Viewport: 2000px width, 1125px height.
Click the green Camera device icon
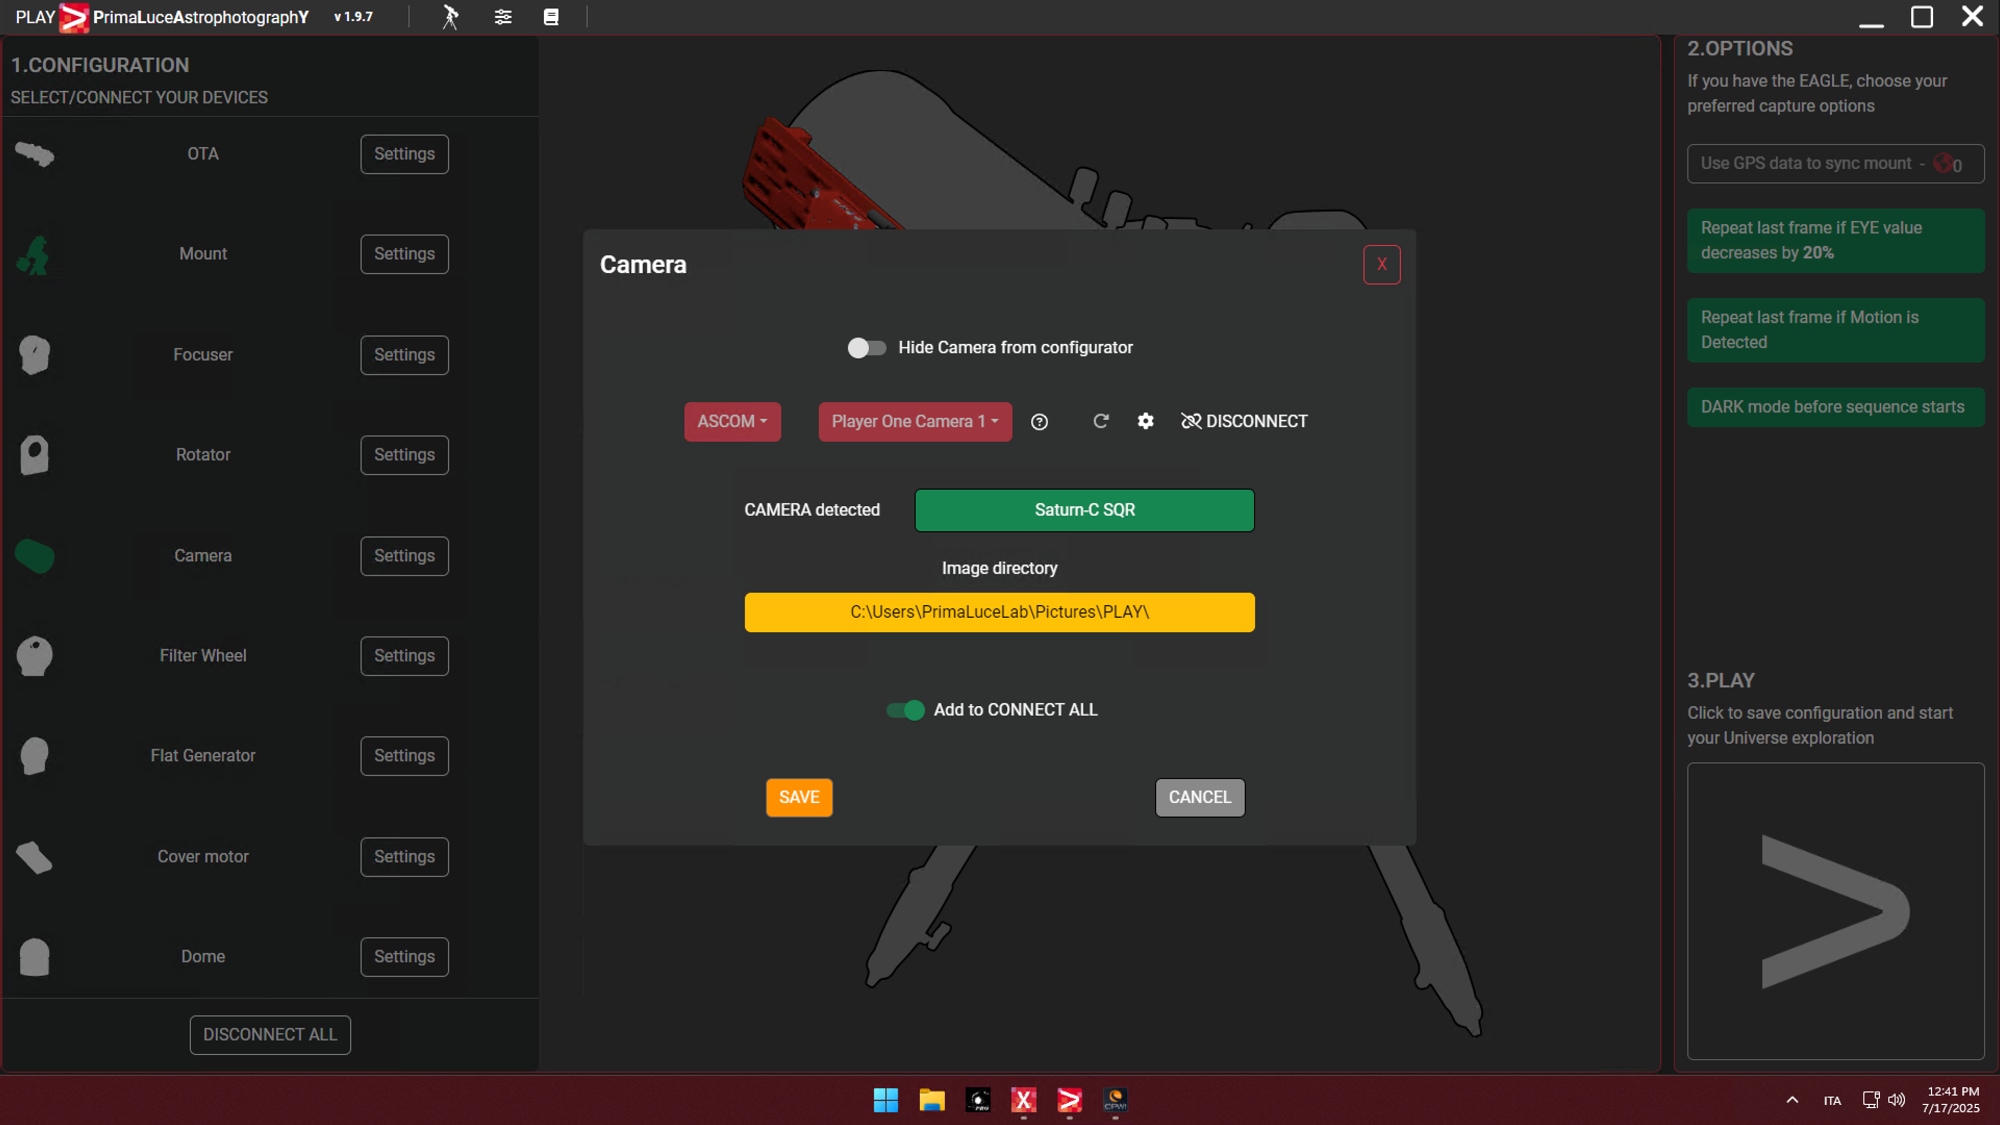click(35, 556)
